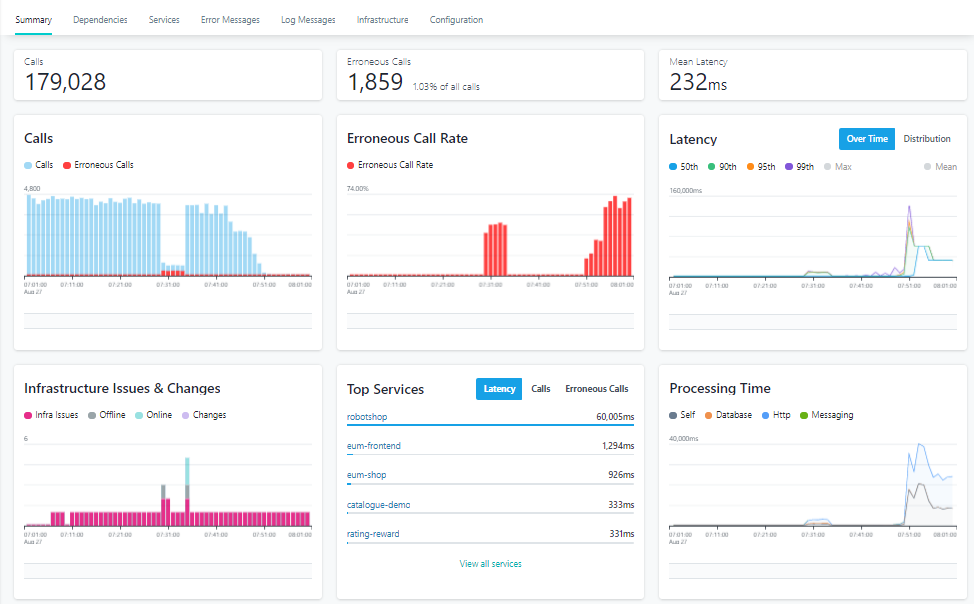974x604 pixels.
Task: Toggle the Database processing time legend
Action: pos(728,414)
